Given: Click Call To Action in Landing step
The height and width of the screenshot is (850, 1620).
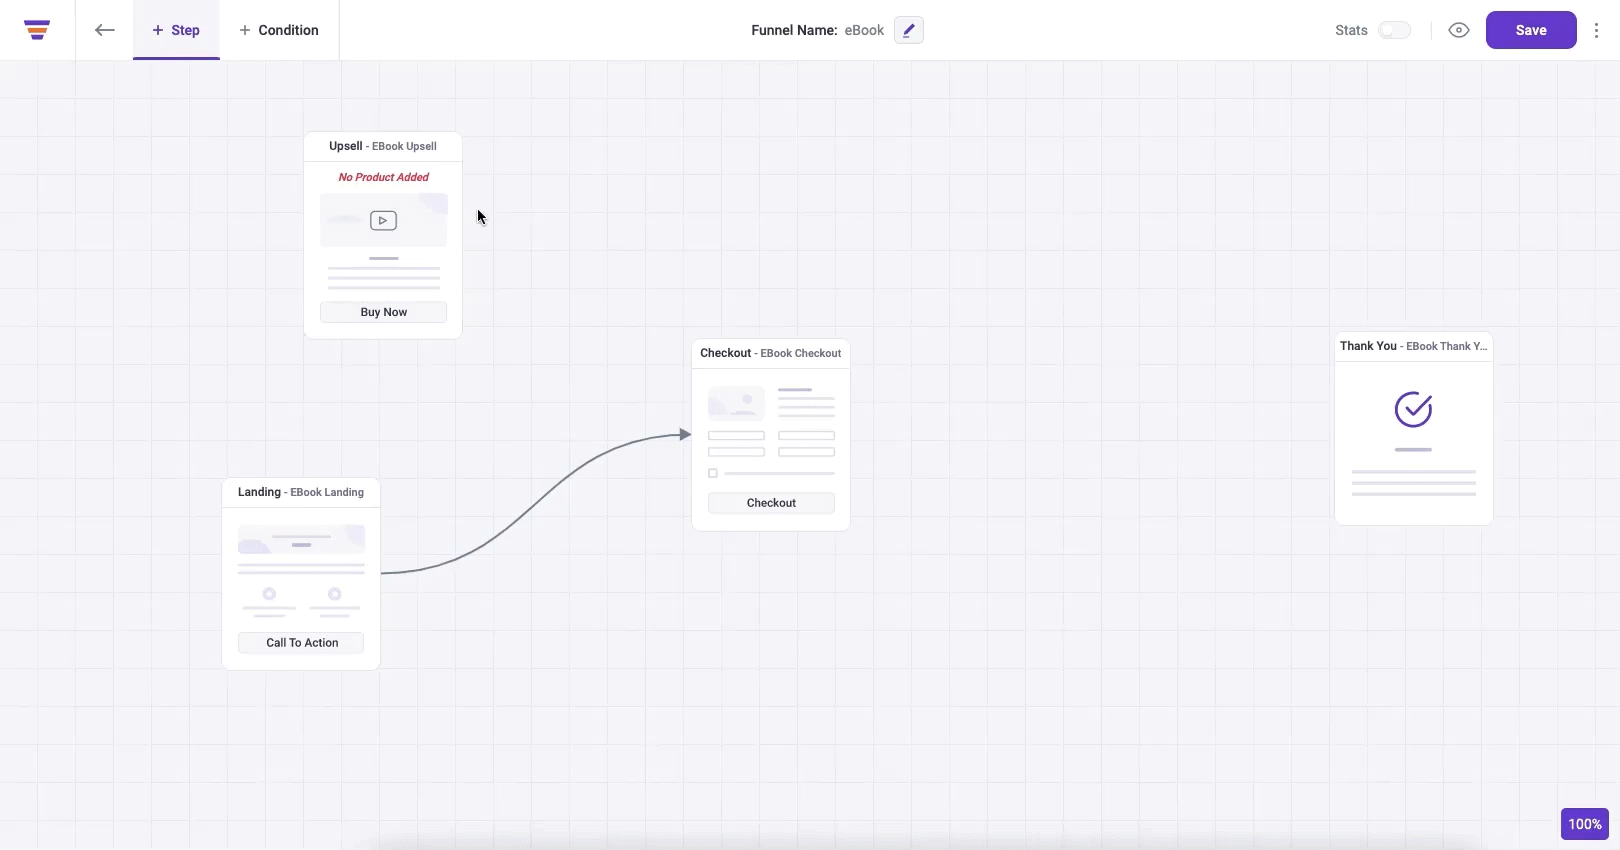Looking at the screenshot, I should click(x=301, y=643).
